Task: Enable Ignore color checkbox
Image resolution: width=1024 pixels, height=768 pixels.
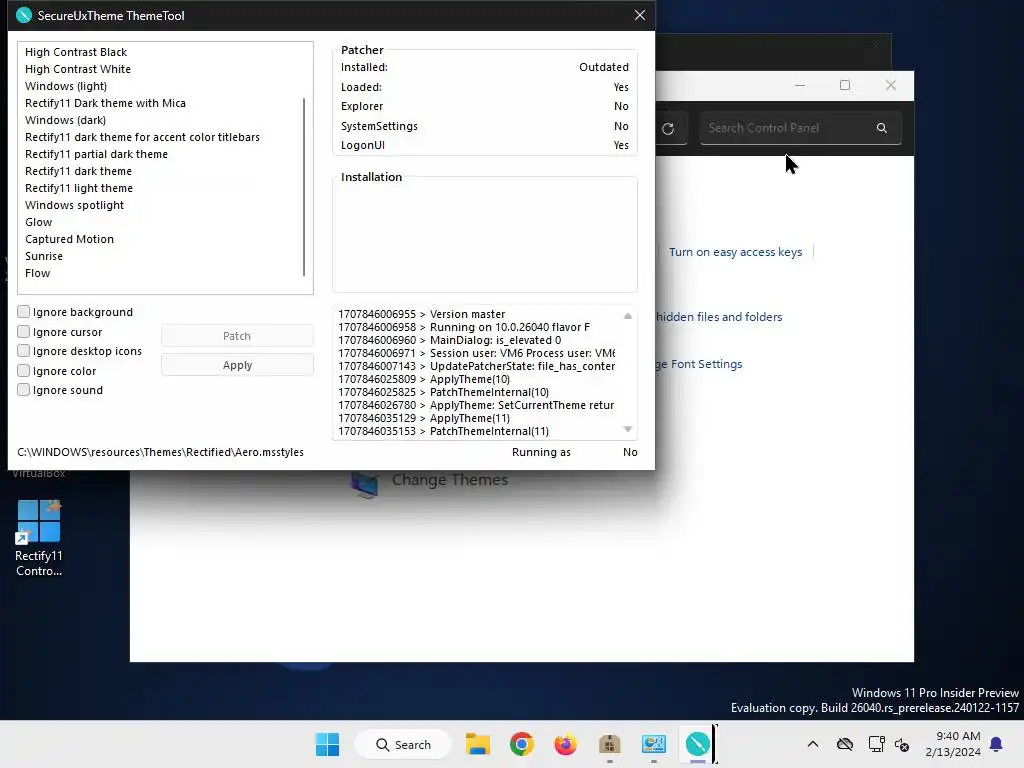Action: 24,370
